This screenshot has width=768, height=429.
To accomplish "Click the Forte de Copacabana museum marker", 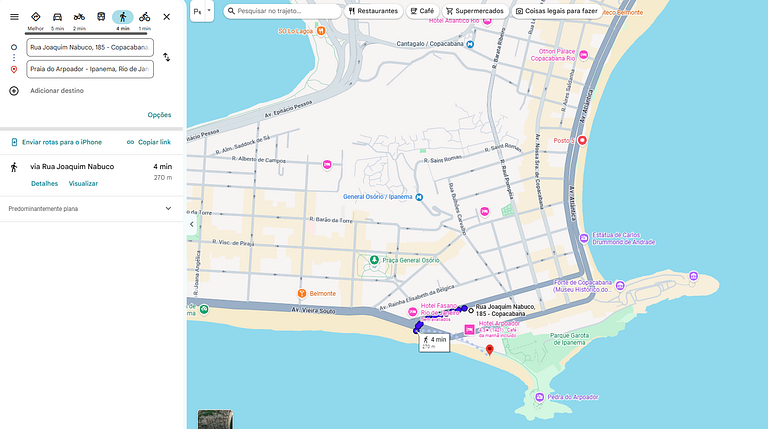I will point(620,286).
